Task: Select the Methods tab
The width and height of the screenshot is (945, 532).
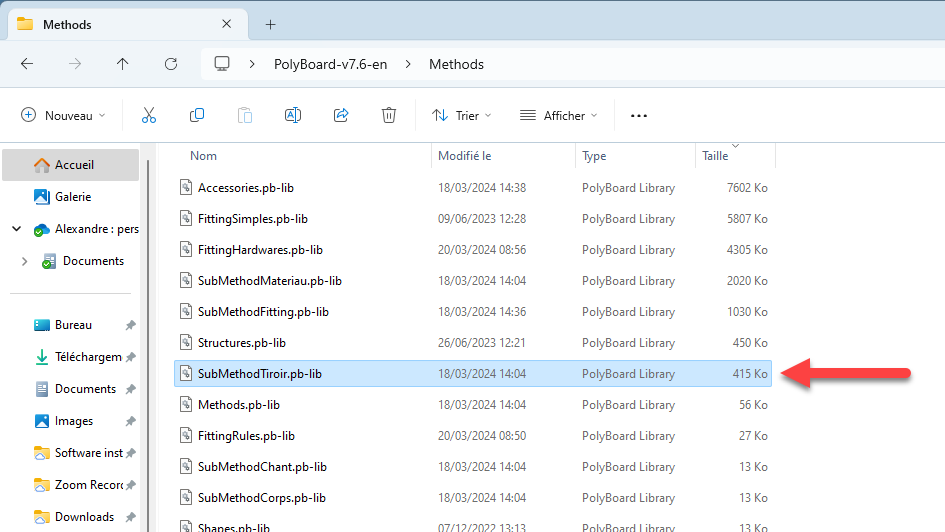Action: (x=127, y=24)
